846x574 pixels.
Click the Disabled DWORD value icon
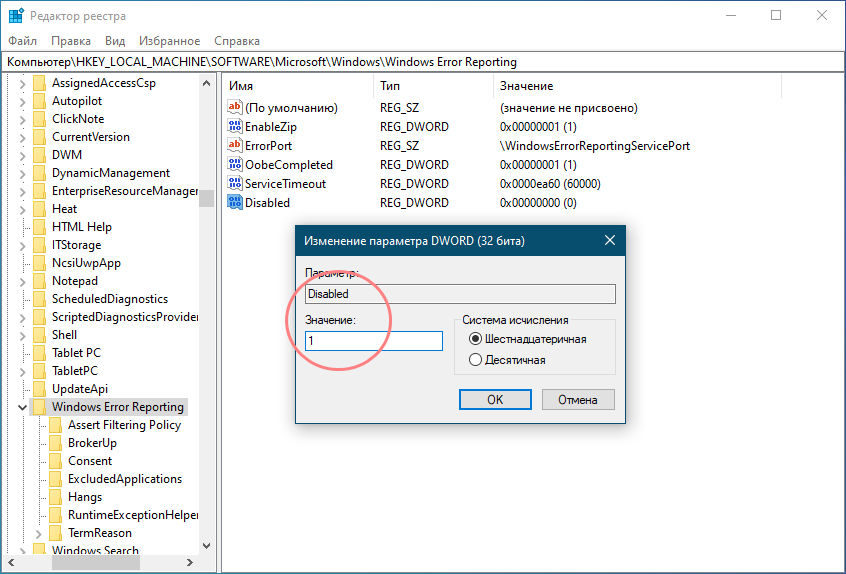point(235,203)
